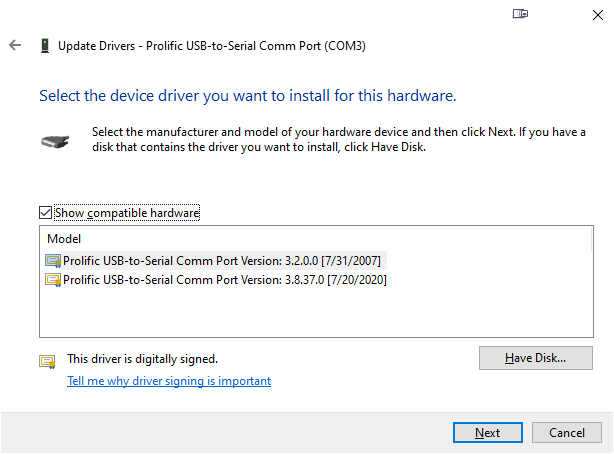Screen dimensions: 614x454
Task: Click the small icon left of close button
Action: point(520,14)
